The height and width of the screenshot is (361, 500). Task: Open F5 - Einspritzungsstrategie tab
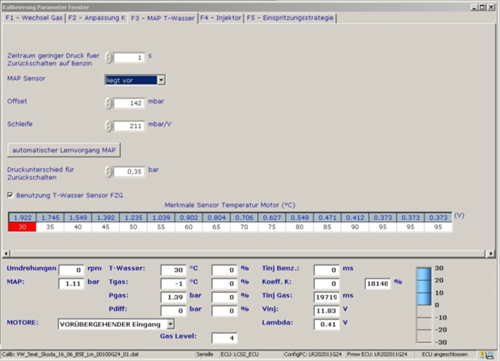click(290, 18)
